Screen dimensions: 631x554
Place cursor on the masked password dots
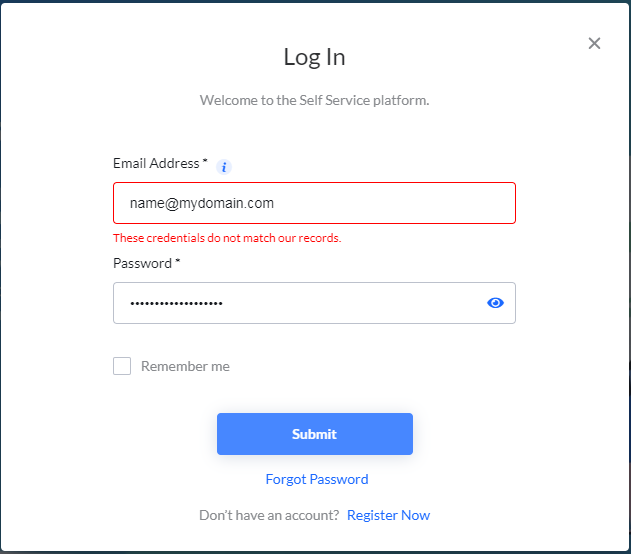pos(176,303)
